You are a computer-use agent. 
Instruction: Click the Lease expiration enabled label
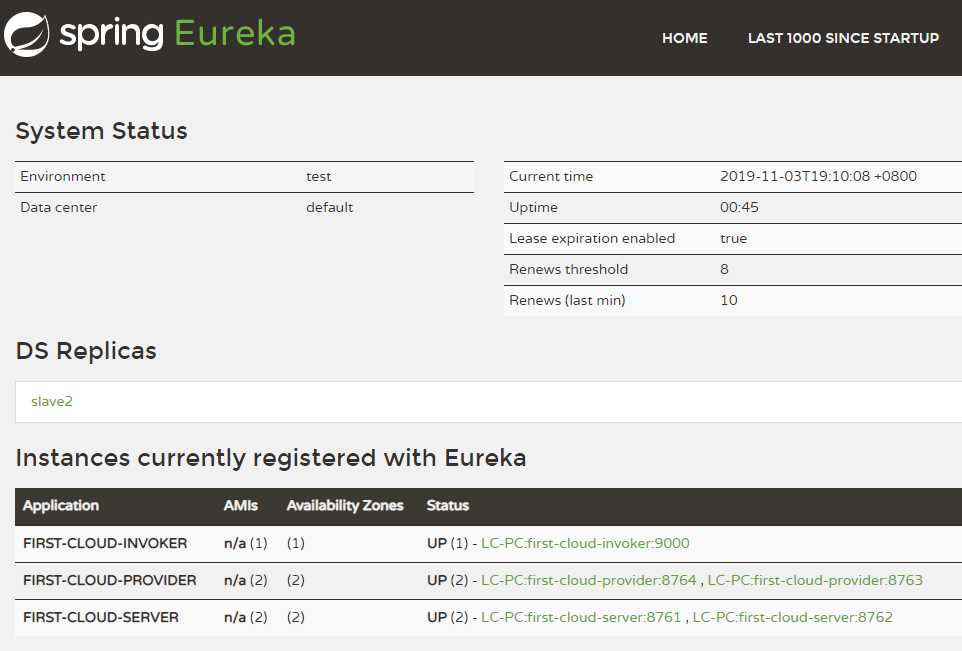pyautogui.click(x=592, y=238)
